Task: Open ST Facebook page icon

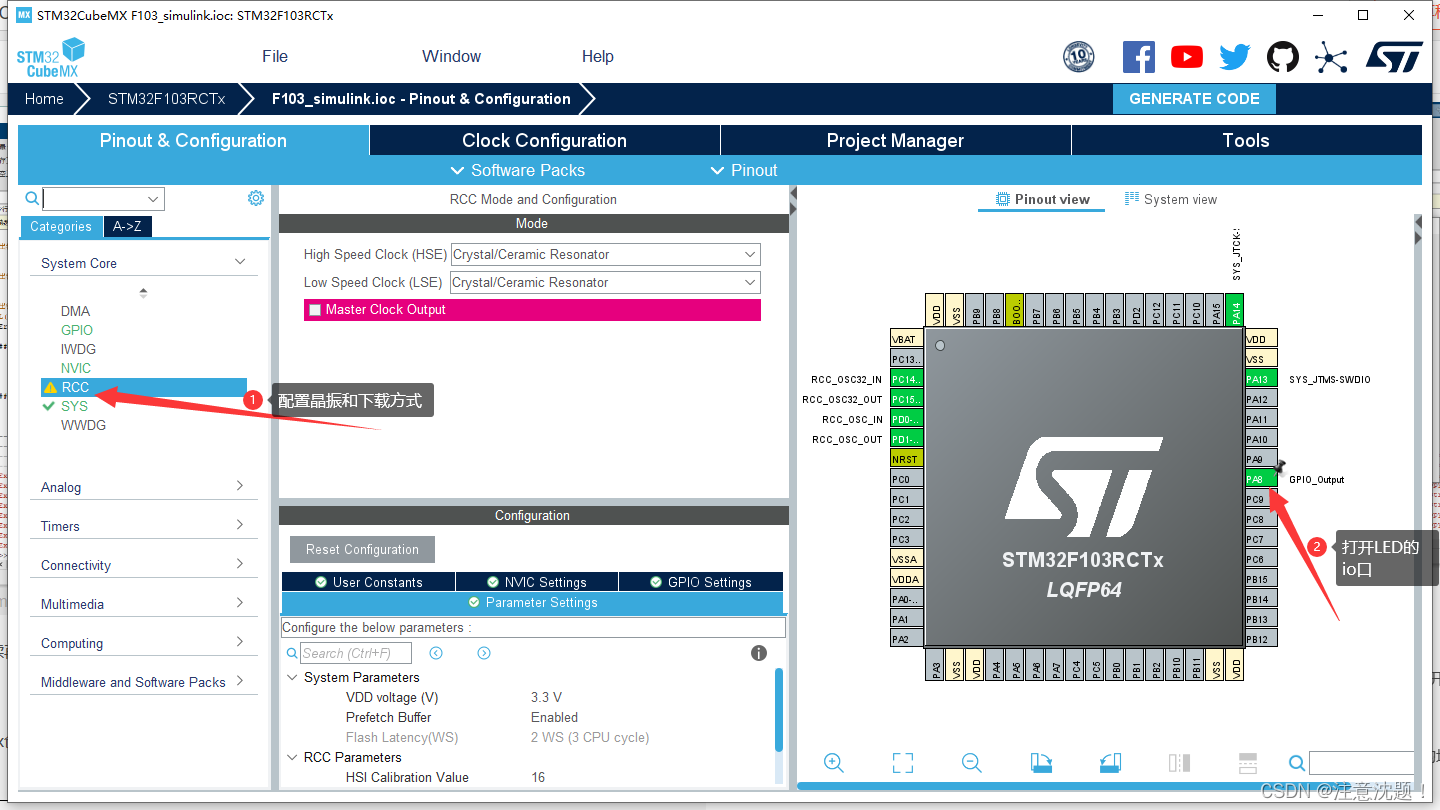Action: [x=1139, y=57]
